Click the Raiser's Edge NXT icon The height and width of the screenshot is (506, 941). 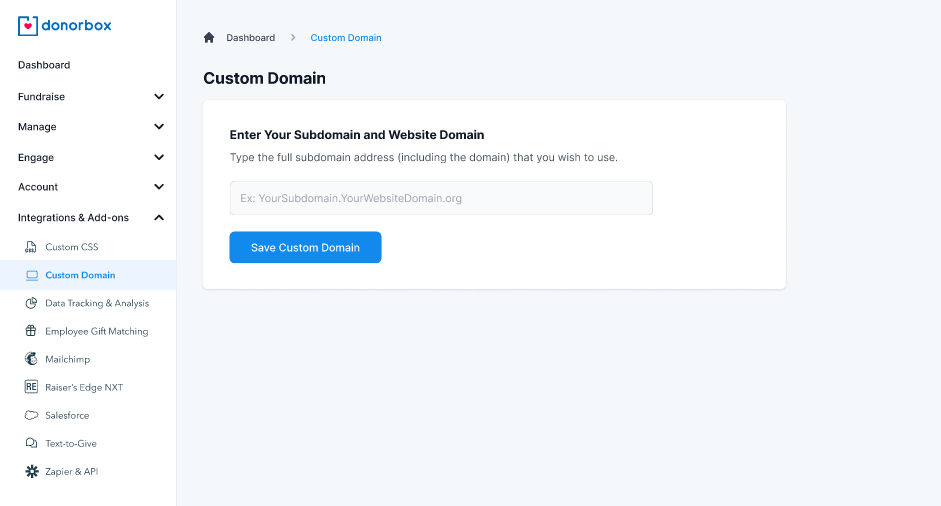pos(31,387)
